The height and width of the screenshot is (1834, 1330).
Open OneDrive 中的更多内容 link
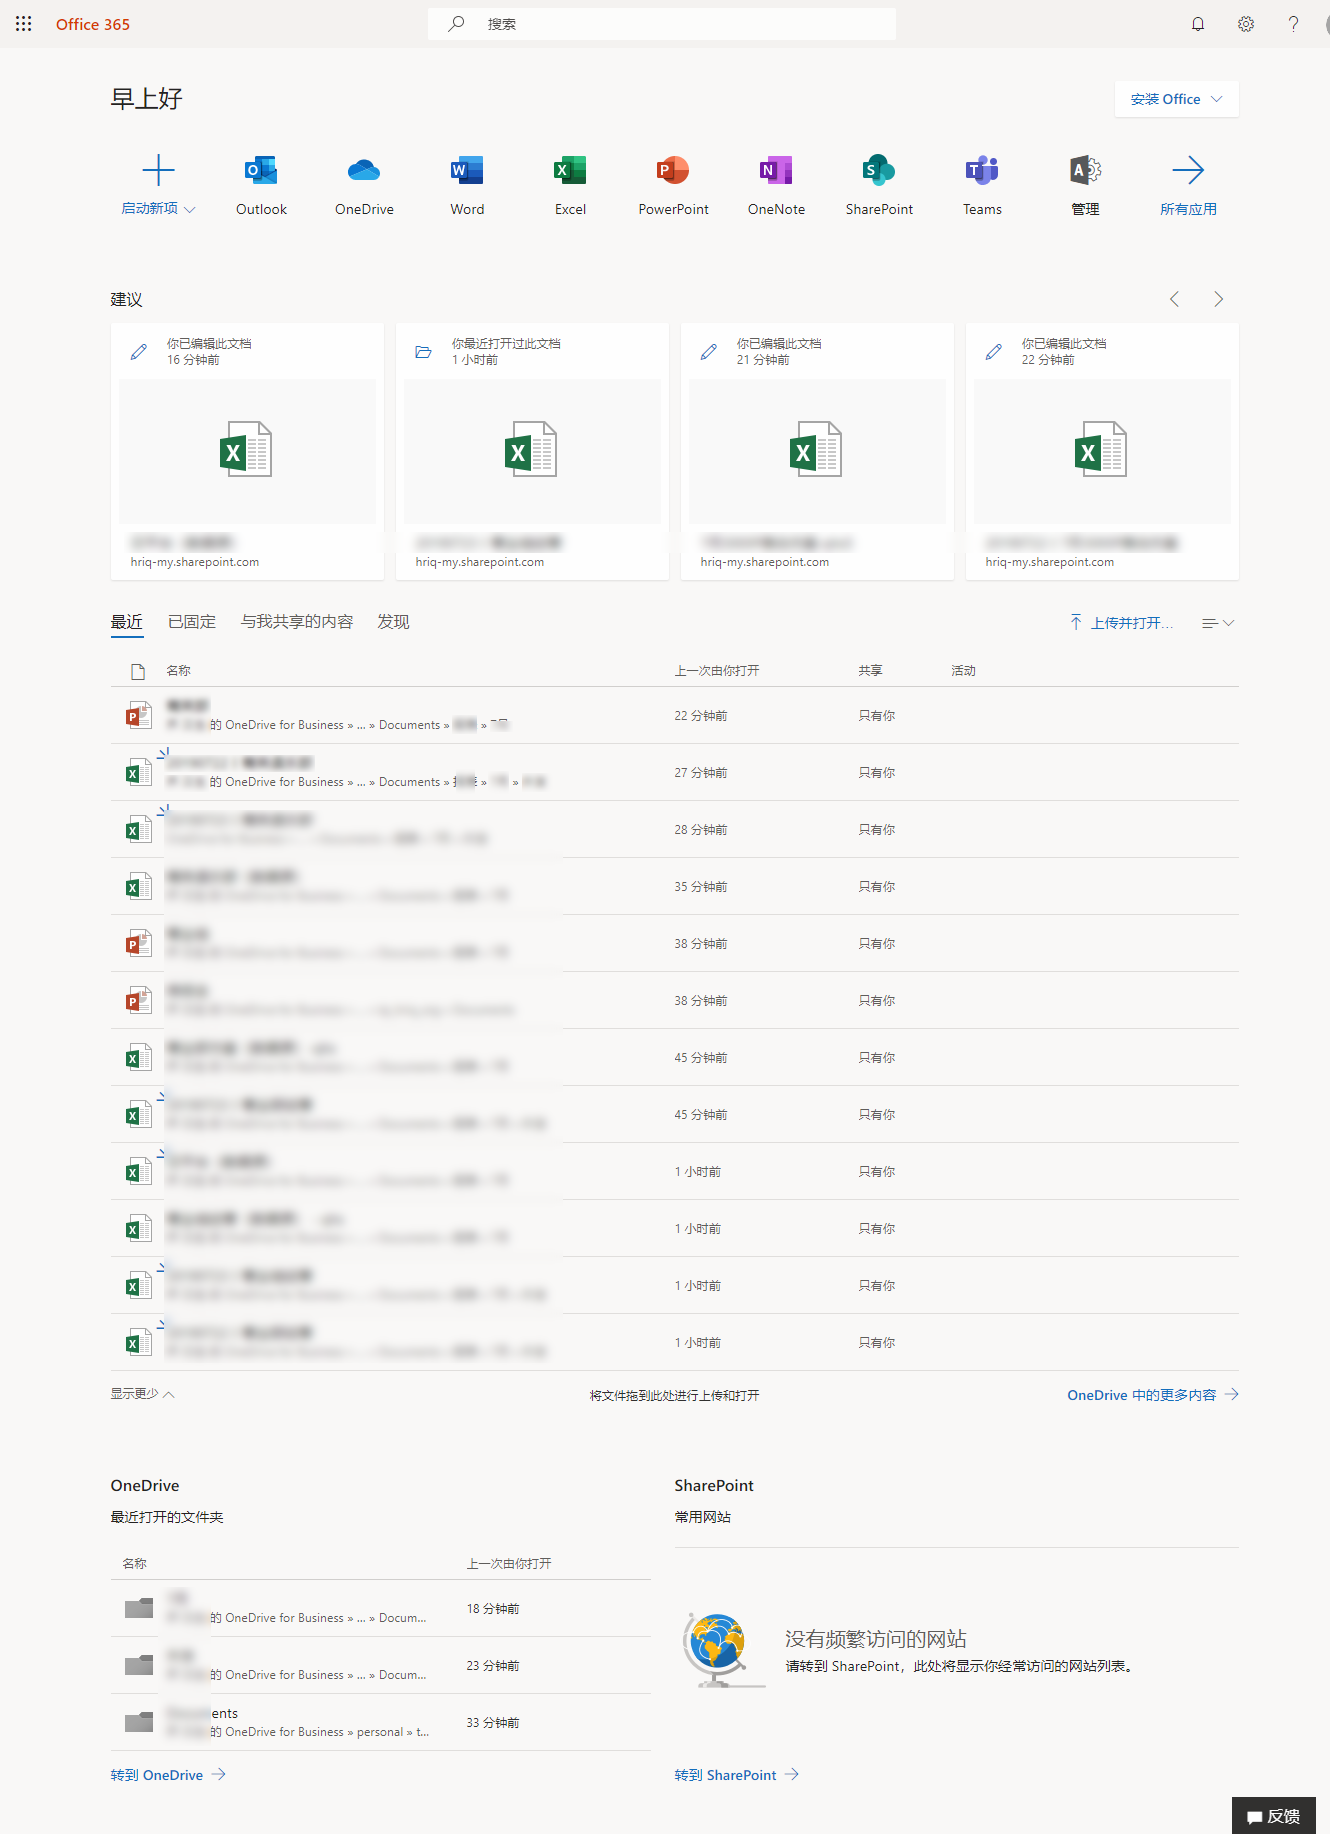coord(1153,1395)
